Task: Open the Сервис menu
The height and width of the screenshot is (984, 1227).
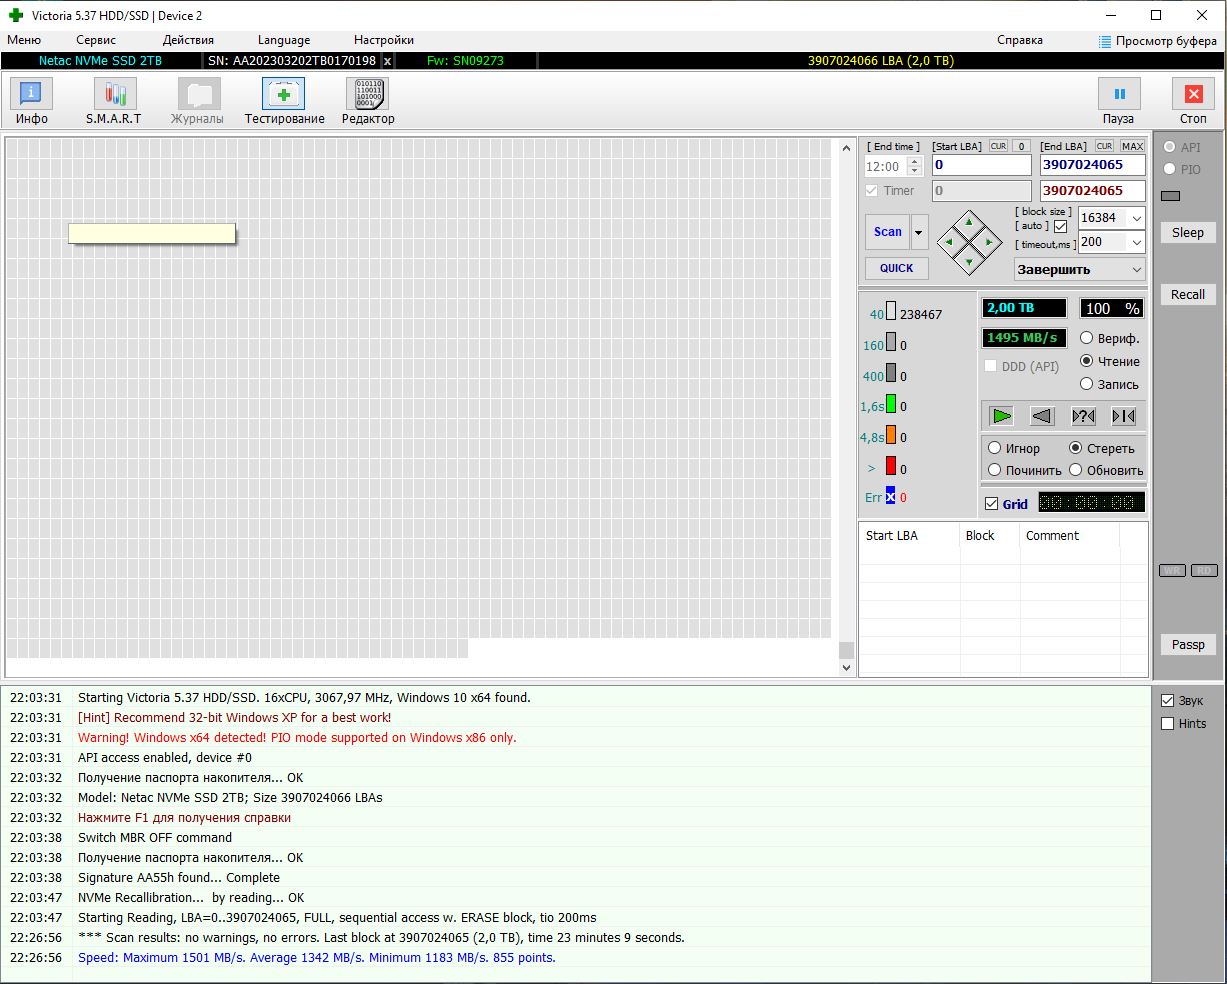Action: [x=96, y=40]
